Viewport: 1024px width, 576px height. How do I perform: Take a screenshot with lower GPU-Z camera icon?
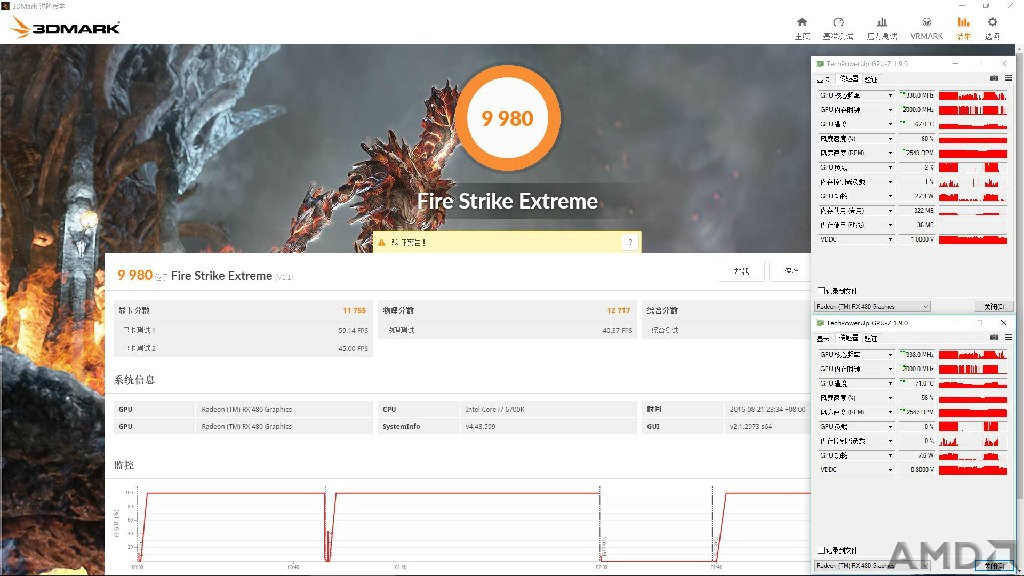coord(993,338)
